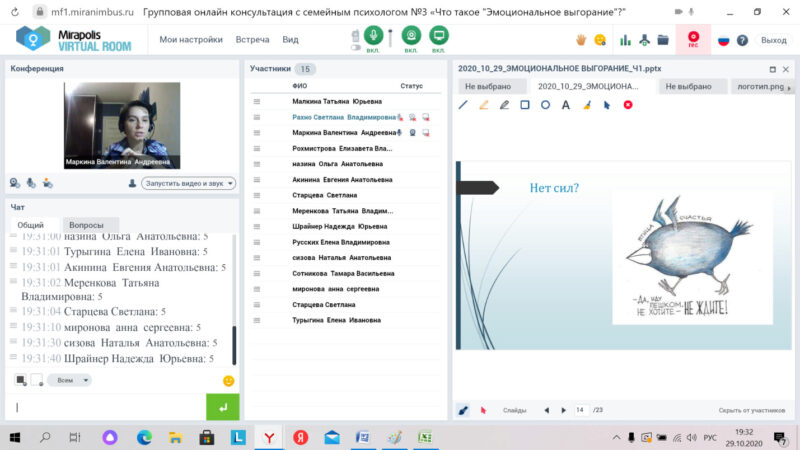Click the chat message input field

pyautogui.click(x=106, y=407)
